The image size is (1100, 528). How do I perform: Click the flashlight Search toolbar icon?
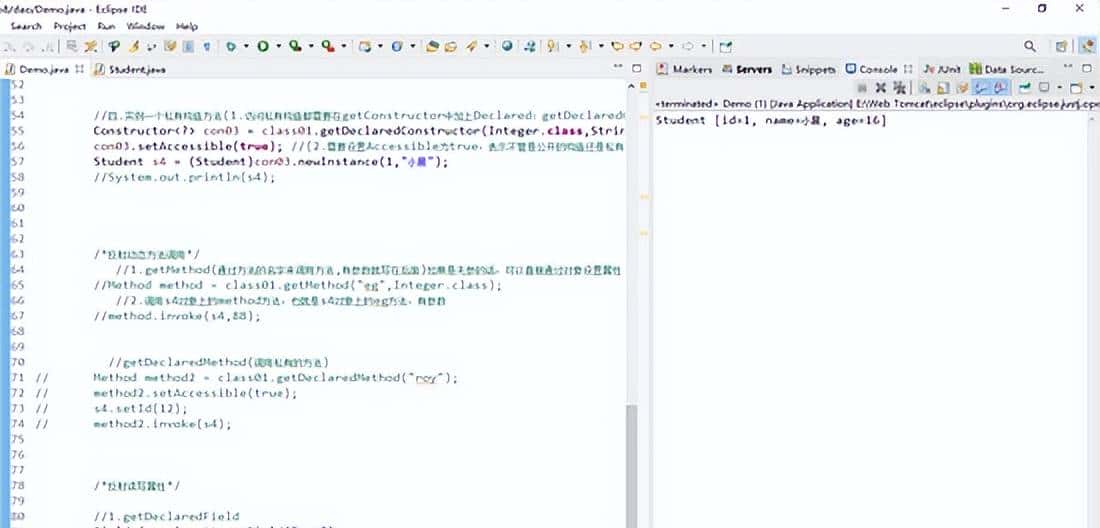471,46
